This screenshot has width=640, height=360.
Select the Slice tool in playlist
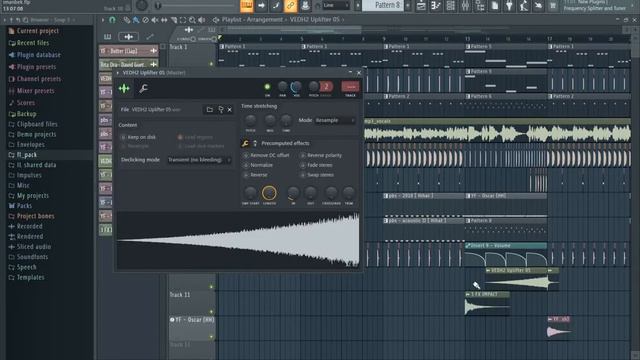(x=174, y=20)
